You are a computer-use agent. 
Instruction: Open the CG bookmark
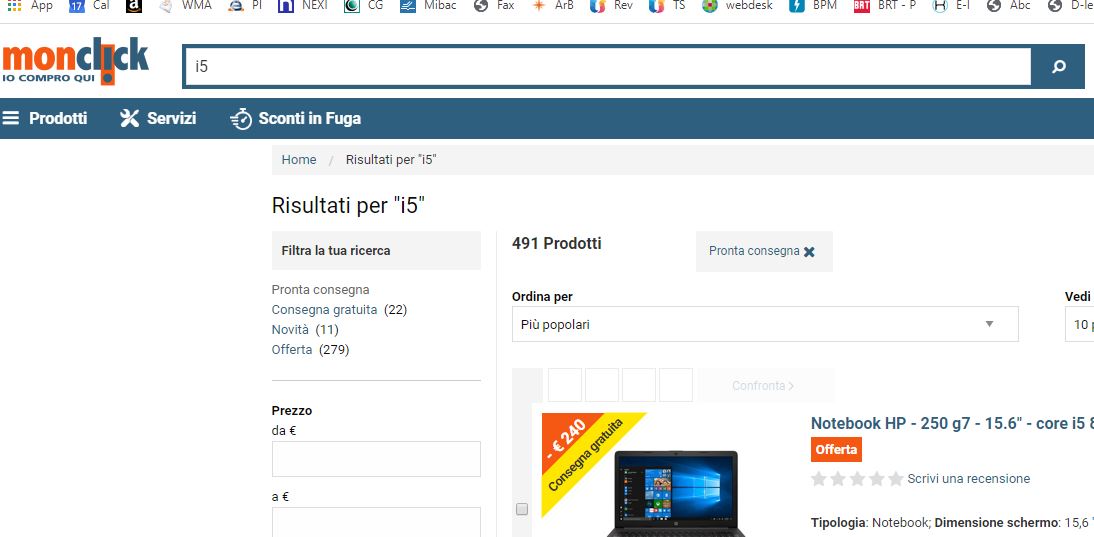364,6
